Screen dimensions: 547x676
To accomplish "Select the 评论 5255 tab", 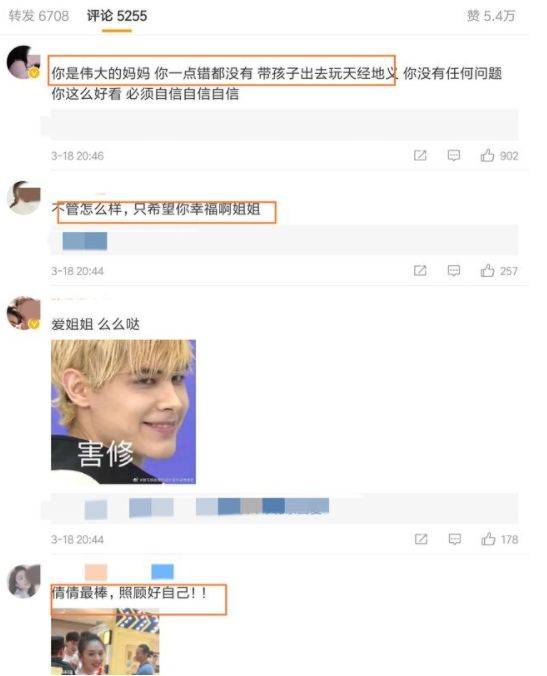I will [x=117, y=16].
